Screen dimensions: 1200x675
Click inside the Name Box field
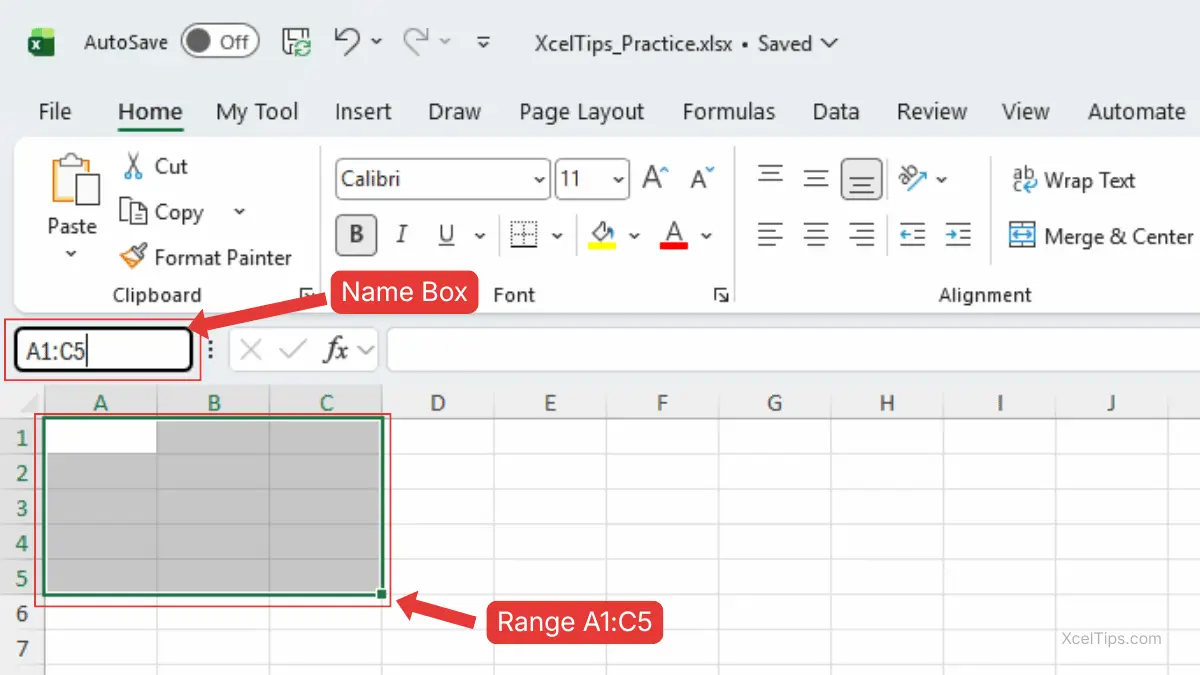(x=100, y=351)
